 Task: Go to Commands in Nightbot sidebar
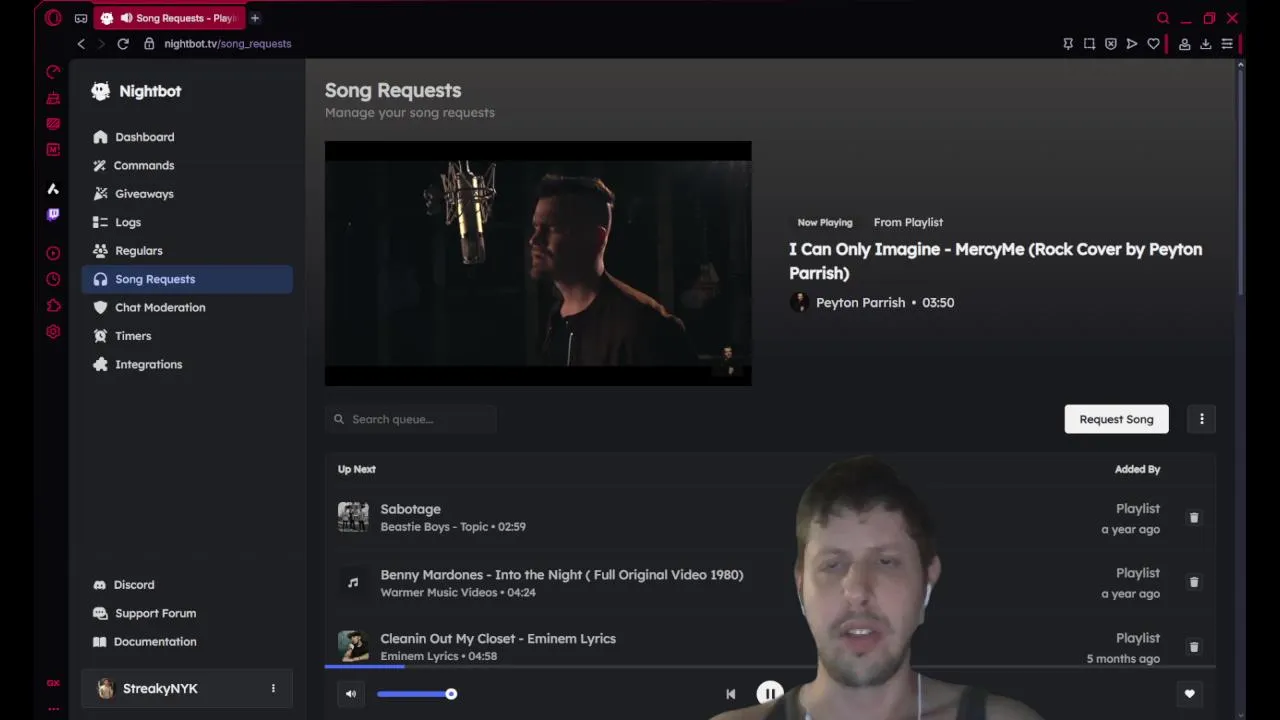[187, 165]
